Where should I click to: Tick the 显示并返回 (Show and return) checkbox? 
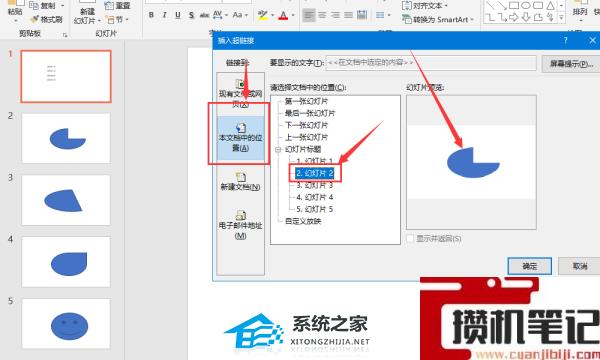410,239
